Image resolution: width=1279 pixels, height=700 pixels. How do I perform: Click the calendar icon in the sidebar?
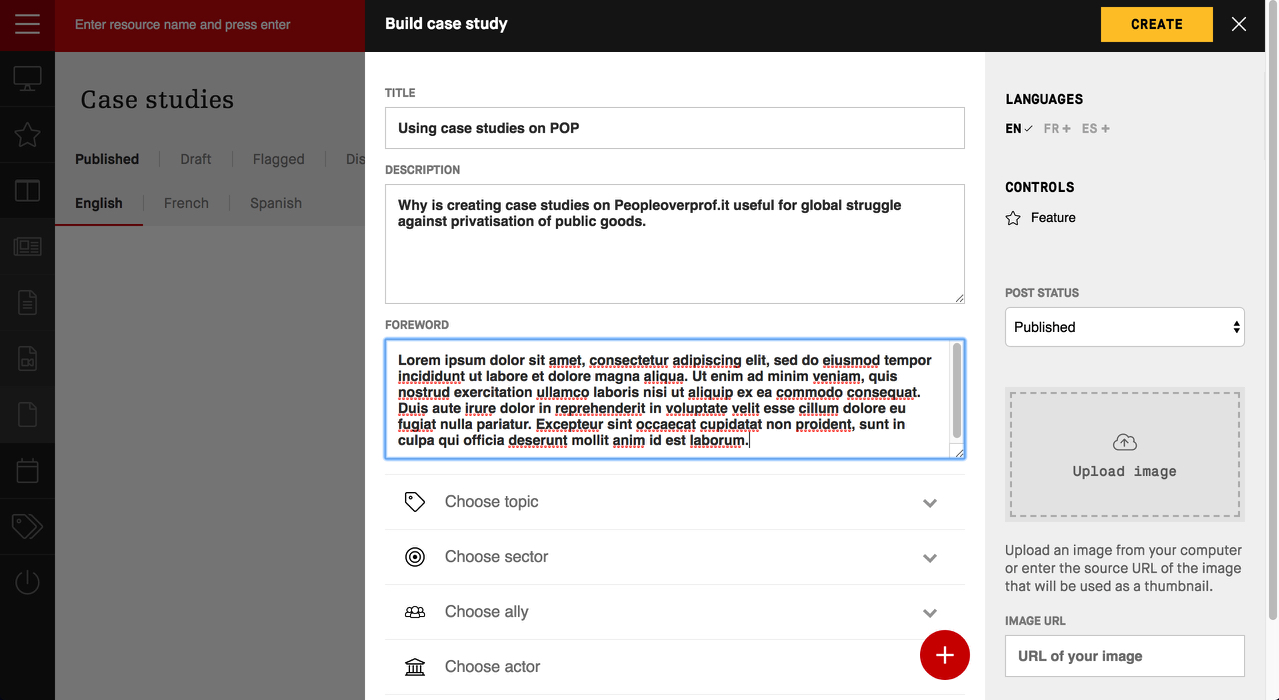[27, 470]
